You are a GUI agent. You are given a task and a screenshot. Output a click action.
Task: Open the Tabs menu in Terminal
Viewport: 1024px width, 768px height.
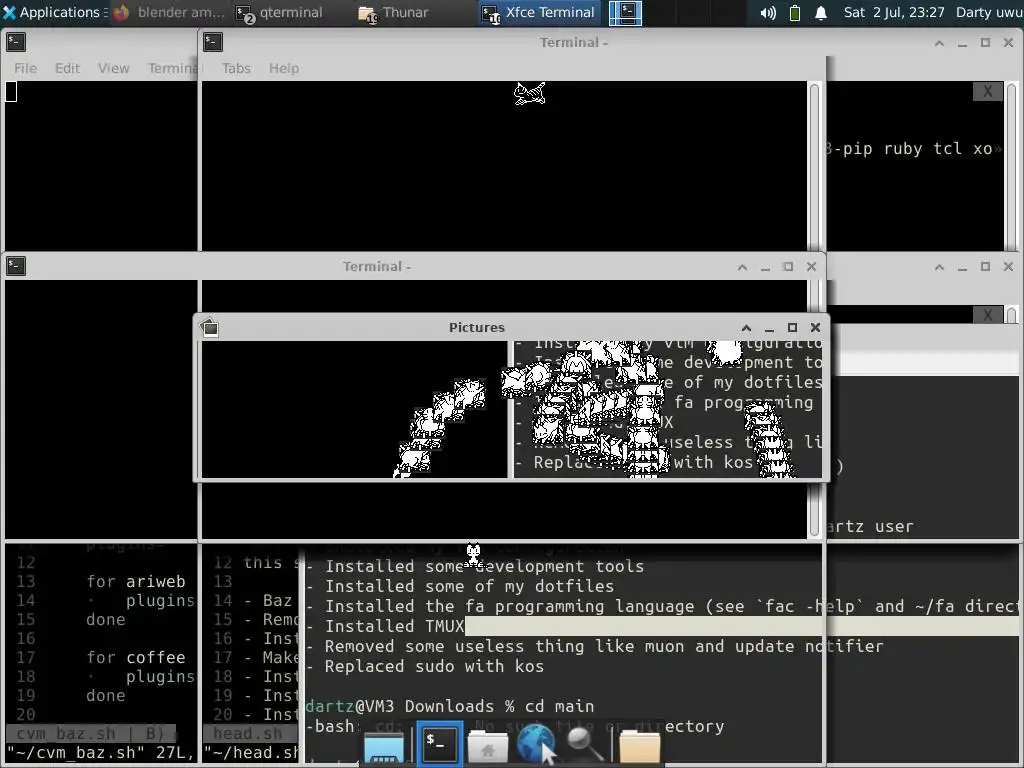pyautogui.click(x=236, y=68)
